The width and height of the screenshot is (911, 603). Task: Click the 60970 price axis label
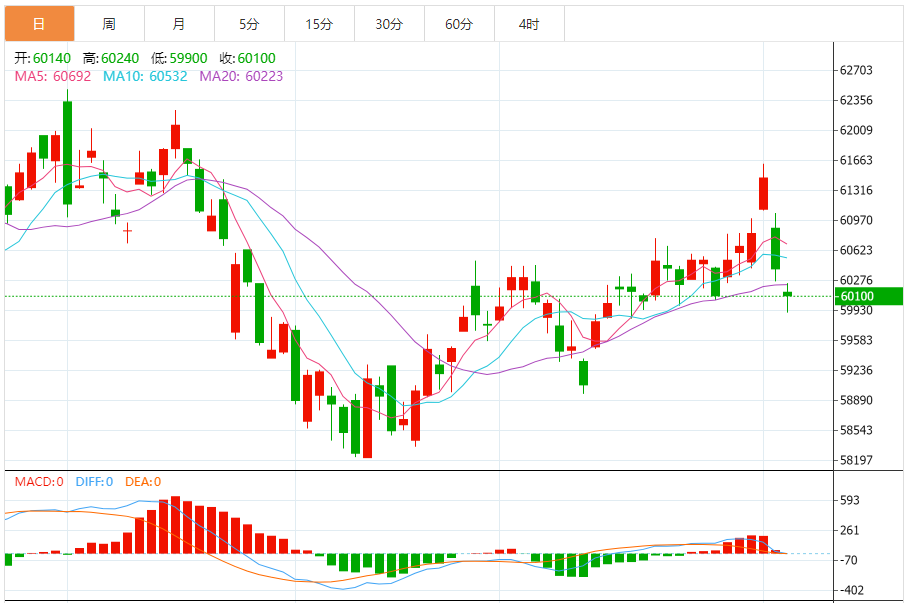tap(856, 220)
